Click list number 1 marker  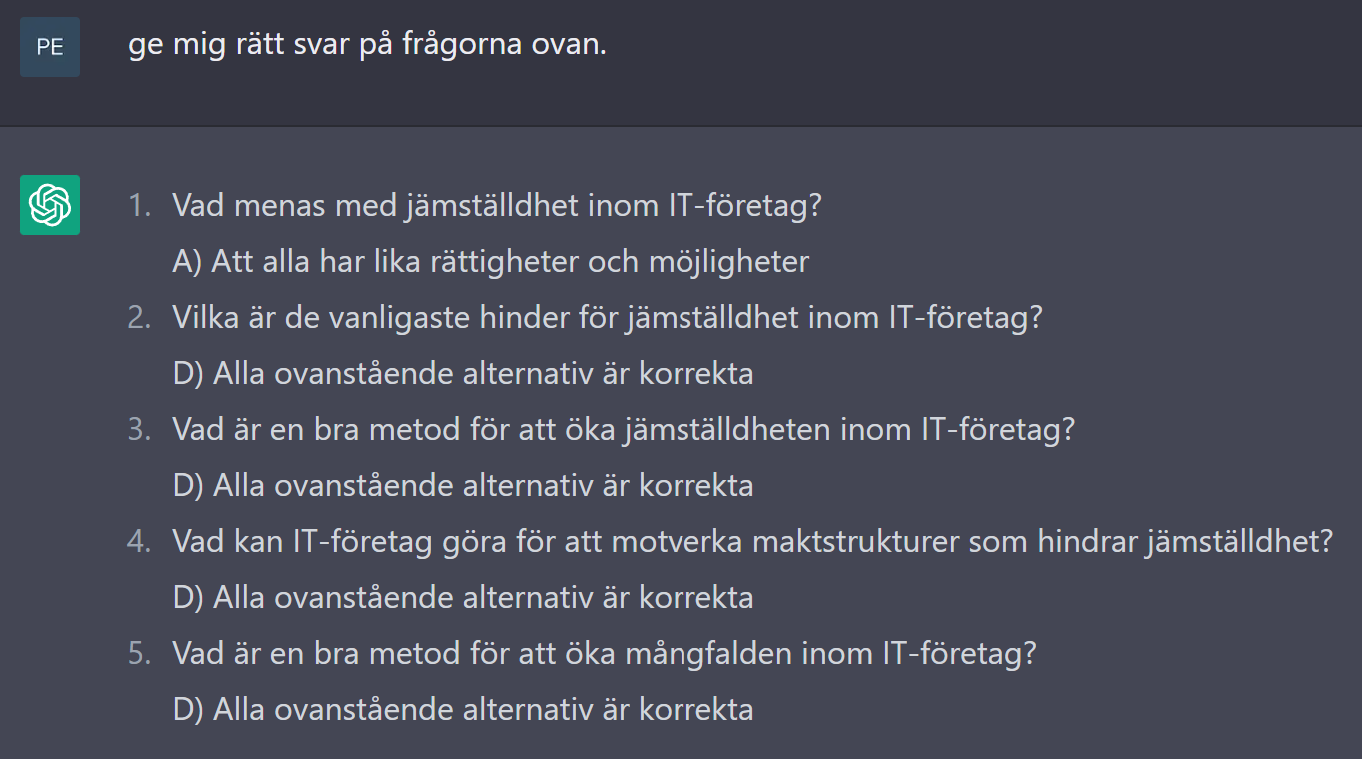click(139, 206)
